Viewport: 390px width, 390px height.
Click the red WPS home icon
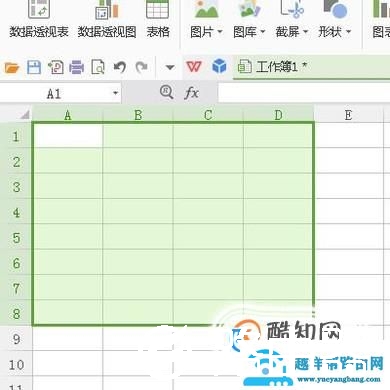[194, 67]
